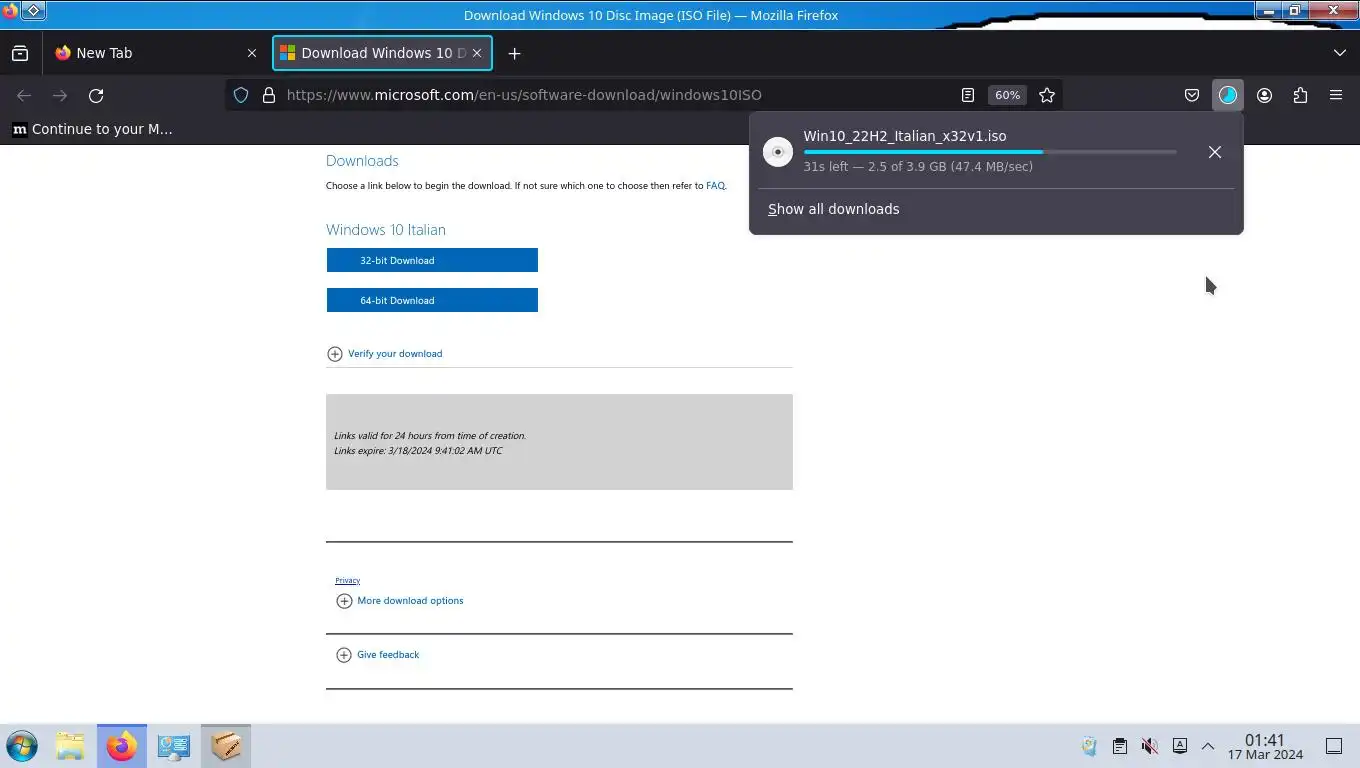
Task: Expand the list all tabs chevron
Action: (1340, 53)
